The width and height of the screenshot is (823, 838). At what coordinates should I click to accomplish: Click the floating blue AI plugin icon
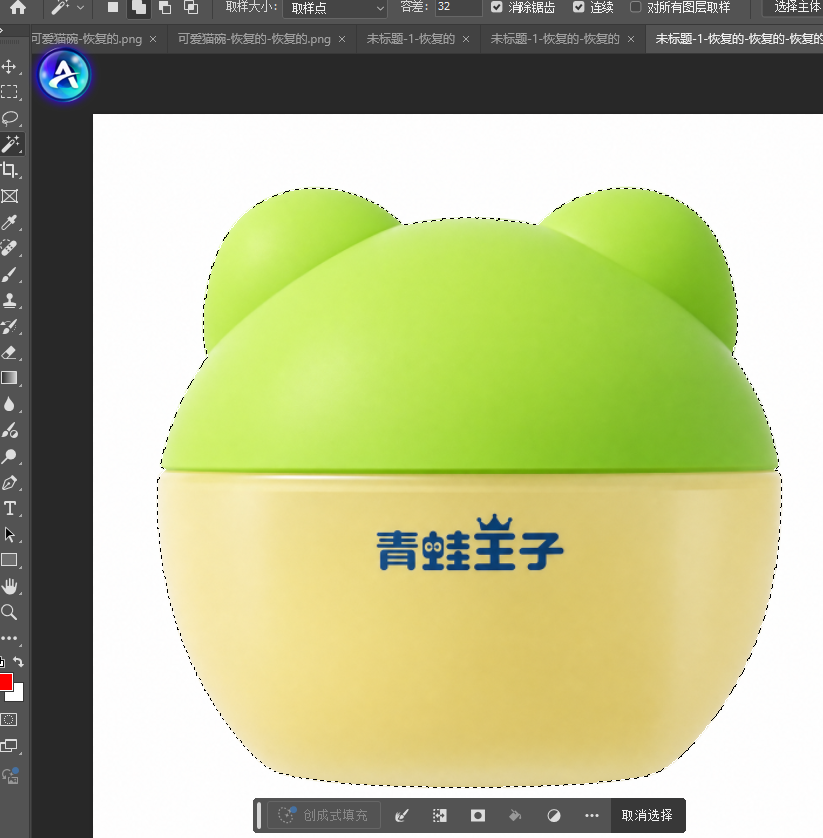tap(64, 75)
